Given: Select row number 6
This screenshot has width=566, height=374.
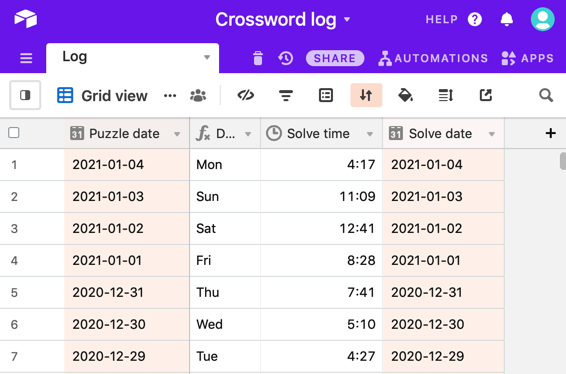Looking at the screenshot, I should (14, 325).
